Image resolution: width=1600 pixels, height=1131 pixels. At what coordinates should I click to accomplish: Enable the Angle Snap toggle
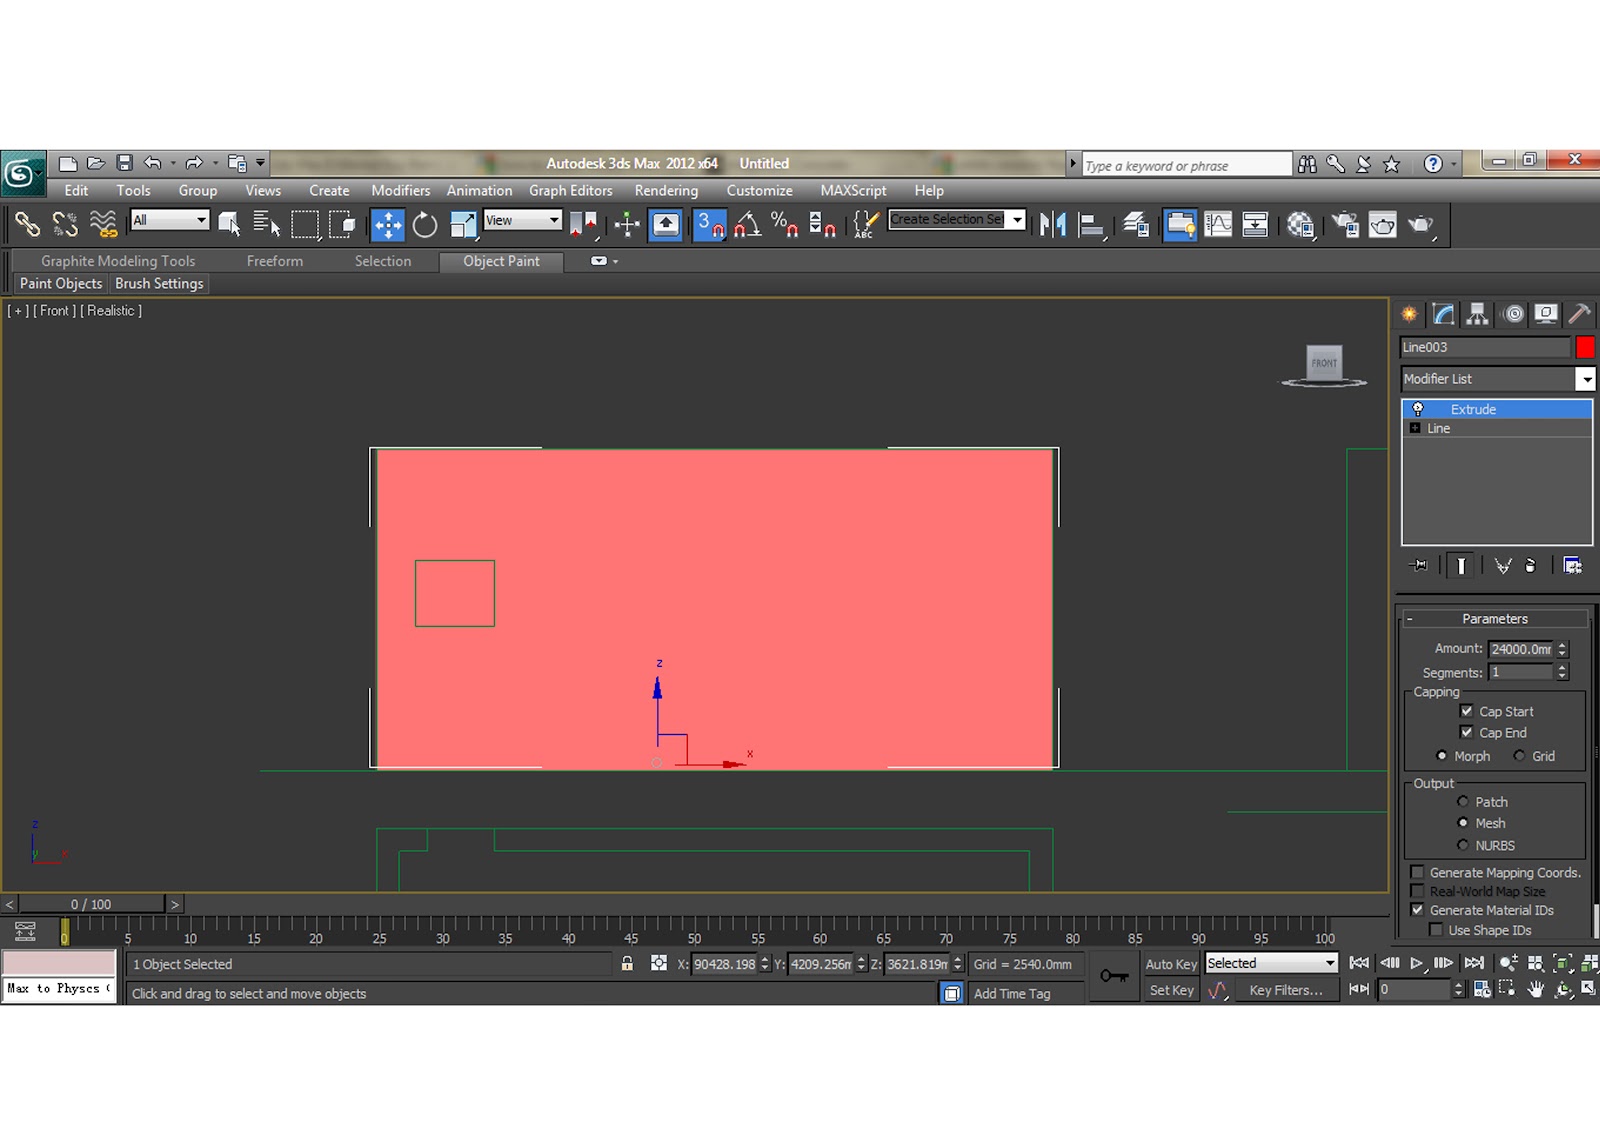pos(746,225)
